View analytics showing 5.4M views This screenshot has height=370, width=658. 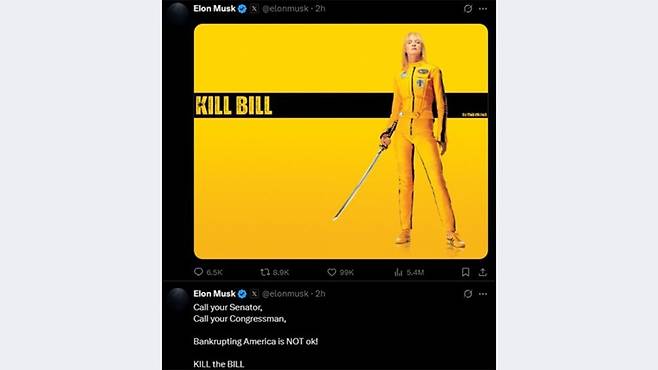pos(409,272)
